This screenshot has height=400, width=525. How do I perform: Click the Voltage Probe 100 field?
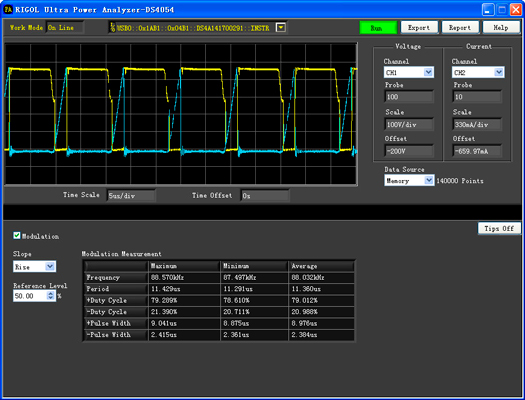click(x=409, y=97)
